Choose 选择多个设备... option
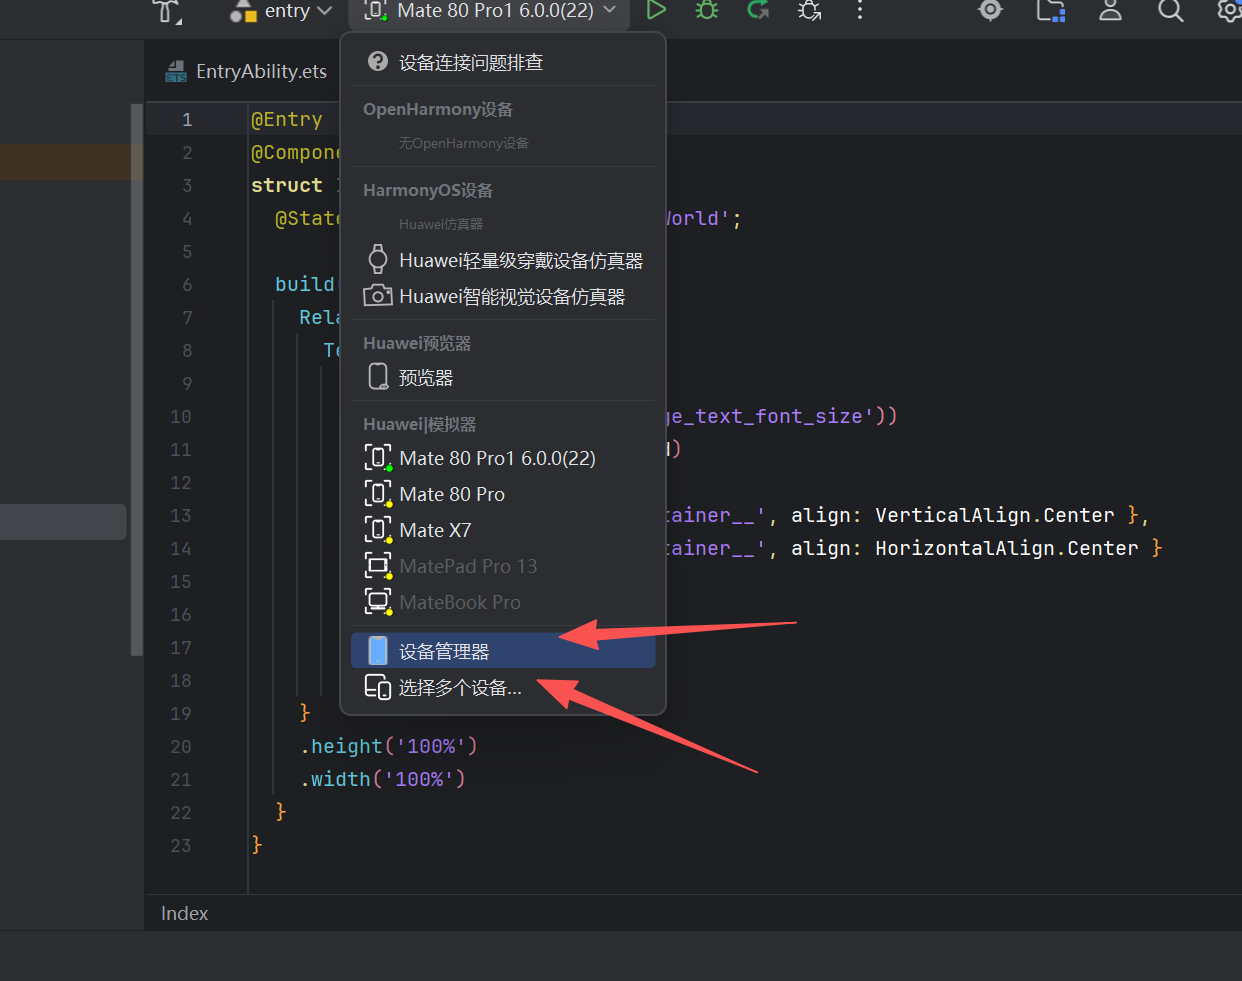 [x=503, y=687]
